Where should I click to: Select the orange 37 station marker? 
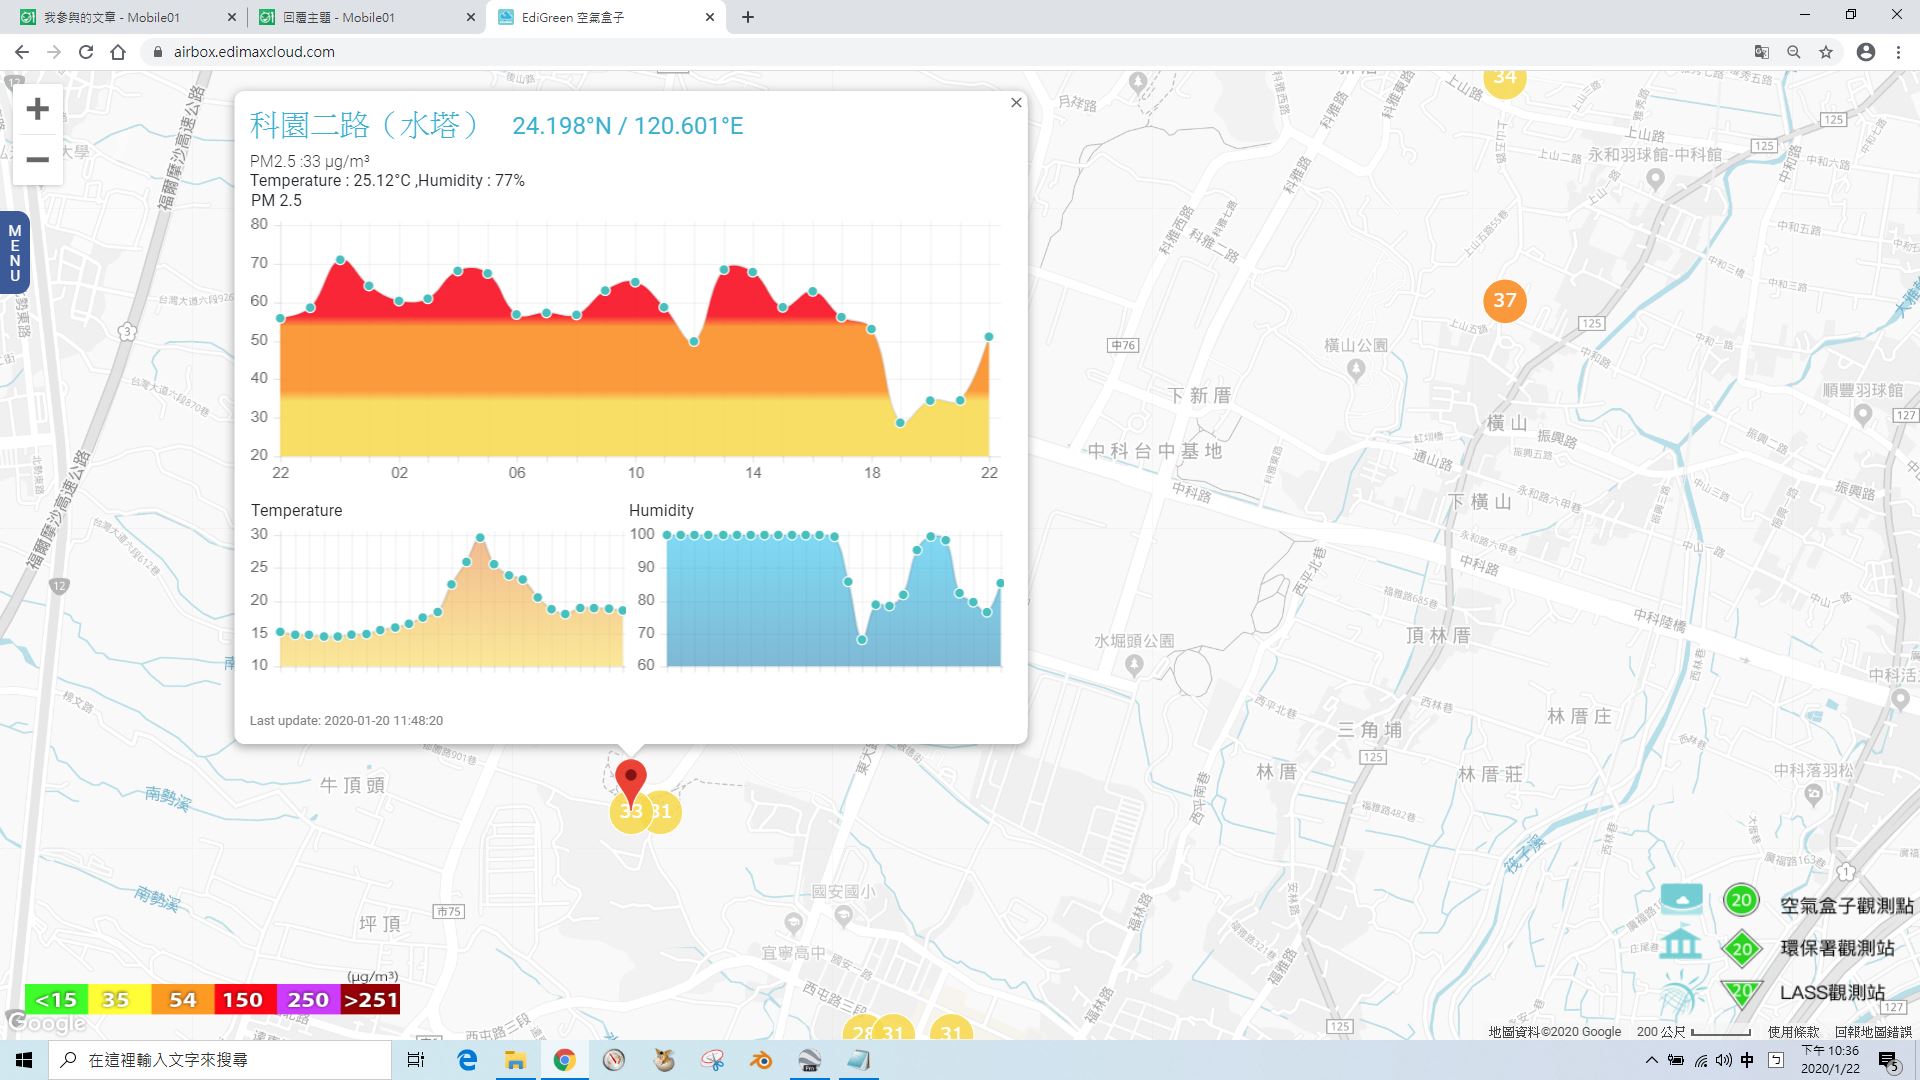pos(1505,300)
